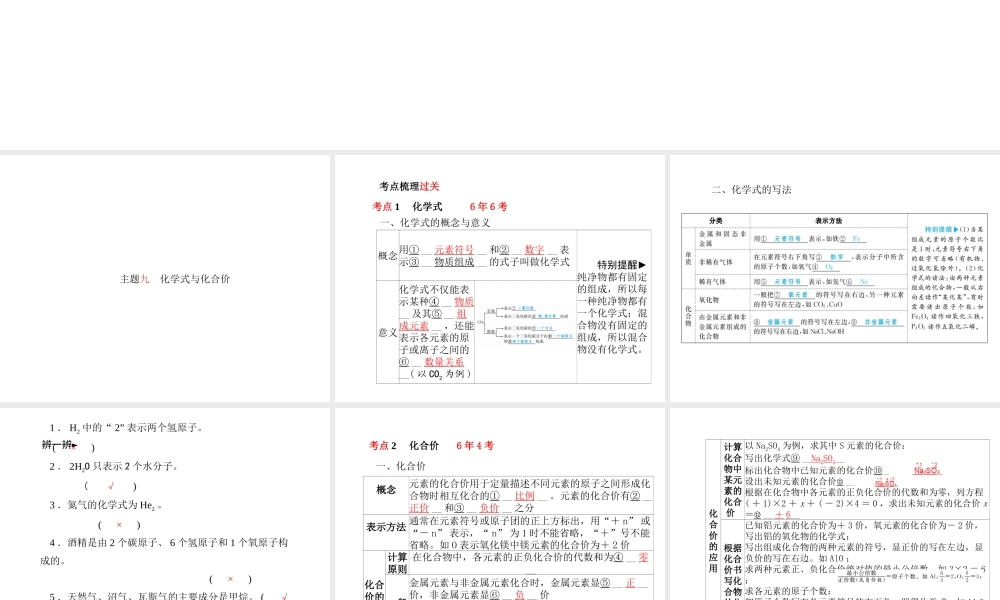The height and width of the screenshot is (600, 1000).
Task: Click the 特别提醒 label in the 化学式 table
Action: click(621, 264)
